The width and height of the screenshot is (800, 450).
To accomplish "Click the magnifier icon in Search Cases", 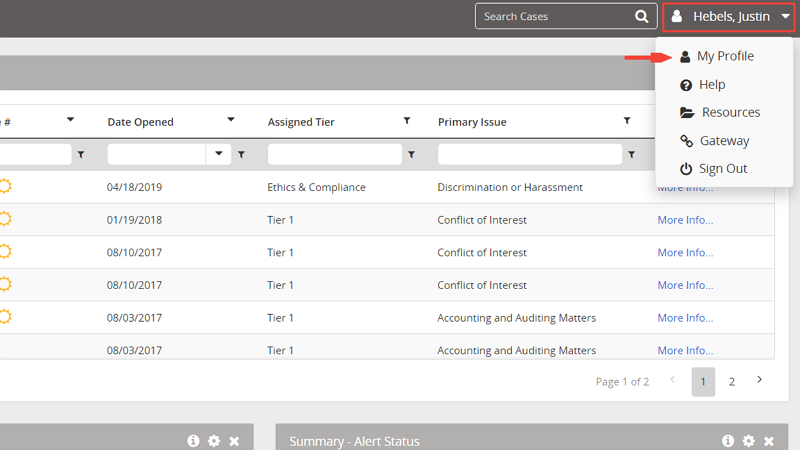I will pyautogui.click(x=641, y=16).
